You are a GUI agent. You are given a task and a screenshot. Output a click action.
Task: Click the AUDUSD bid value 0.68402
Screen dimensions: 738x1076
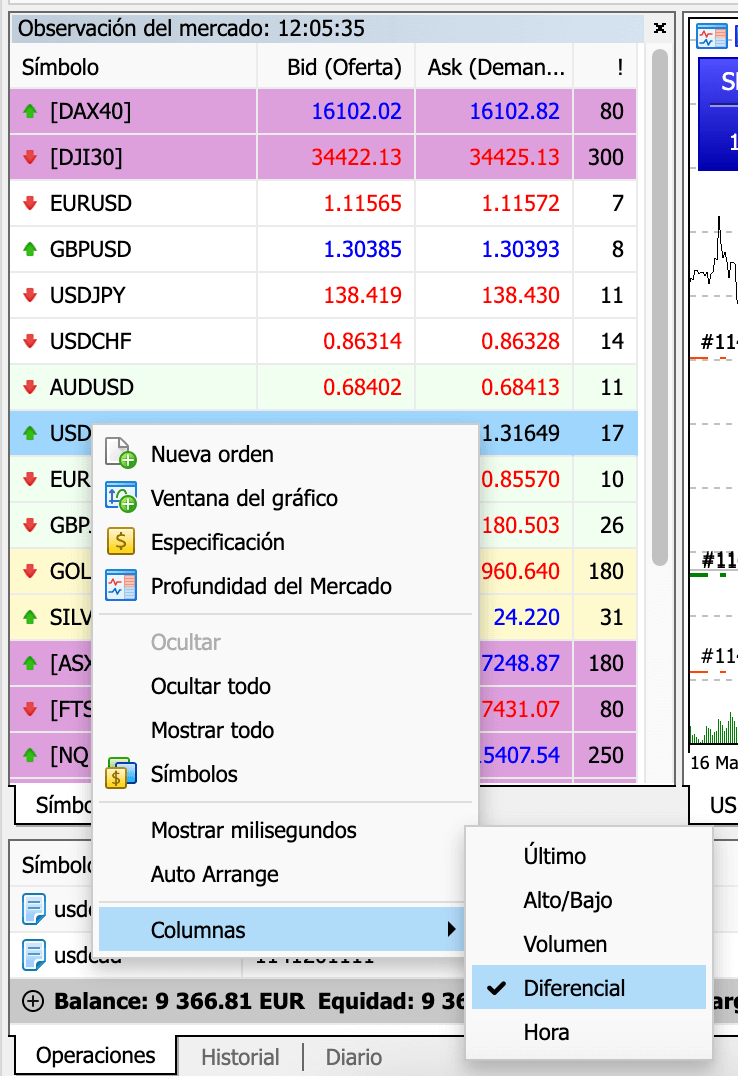point(362,387)
